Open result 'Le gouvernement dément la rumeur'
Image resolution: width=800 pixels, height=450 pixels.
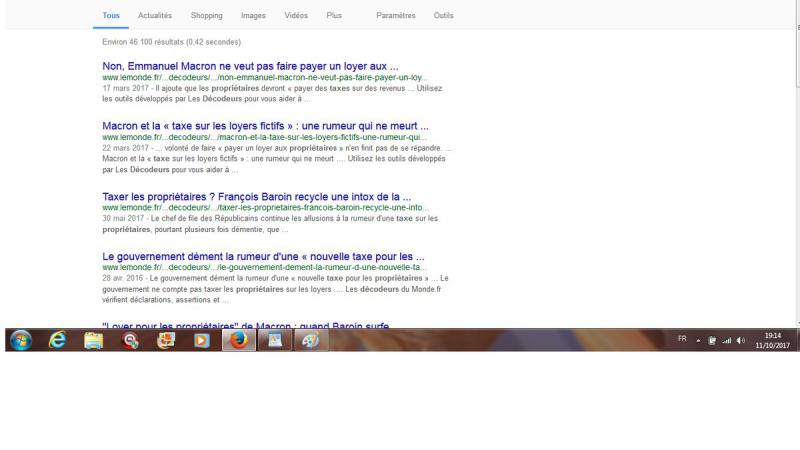(x=263, y=256)
